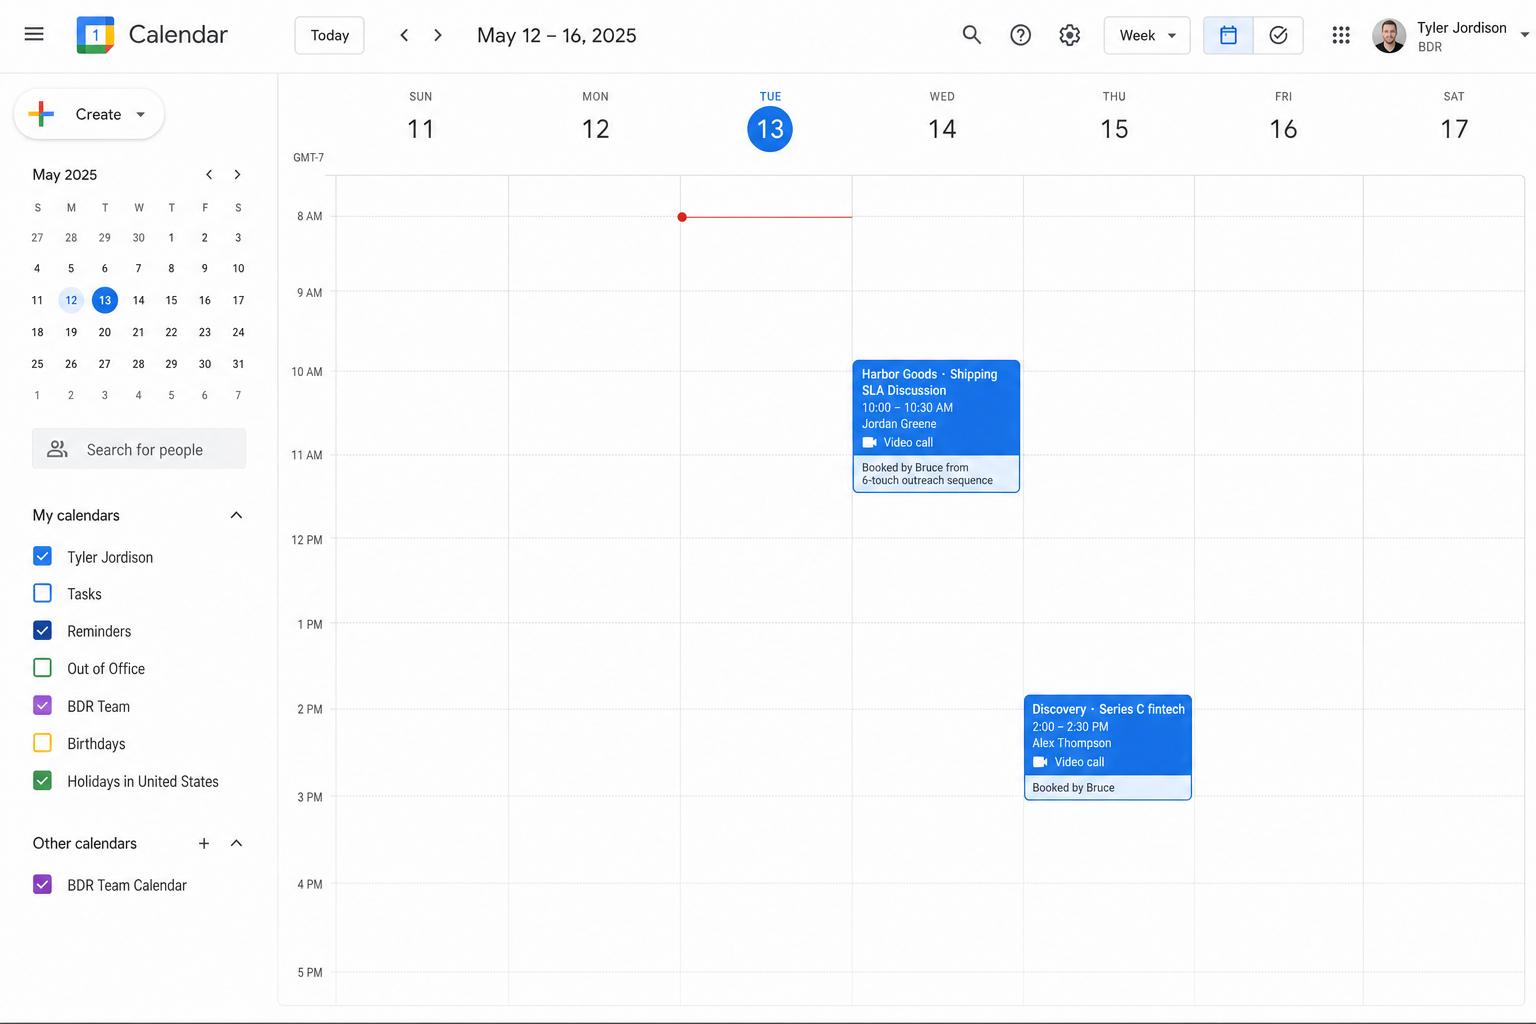Select Tuesday 13 column header

point(770,121)
